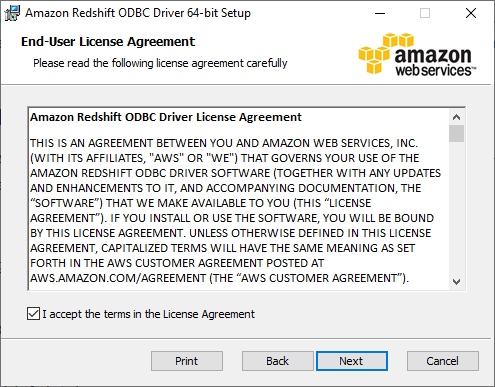
Task: Click the scroll down arrow in license box
Action: tap(456, 282)
